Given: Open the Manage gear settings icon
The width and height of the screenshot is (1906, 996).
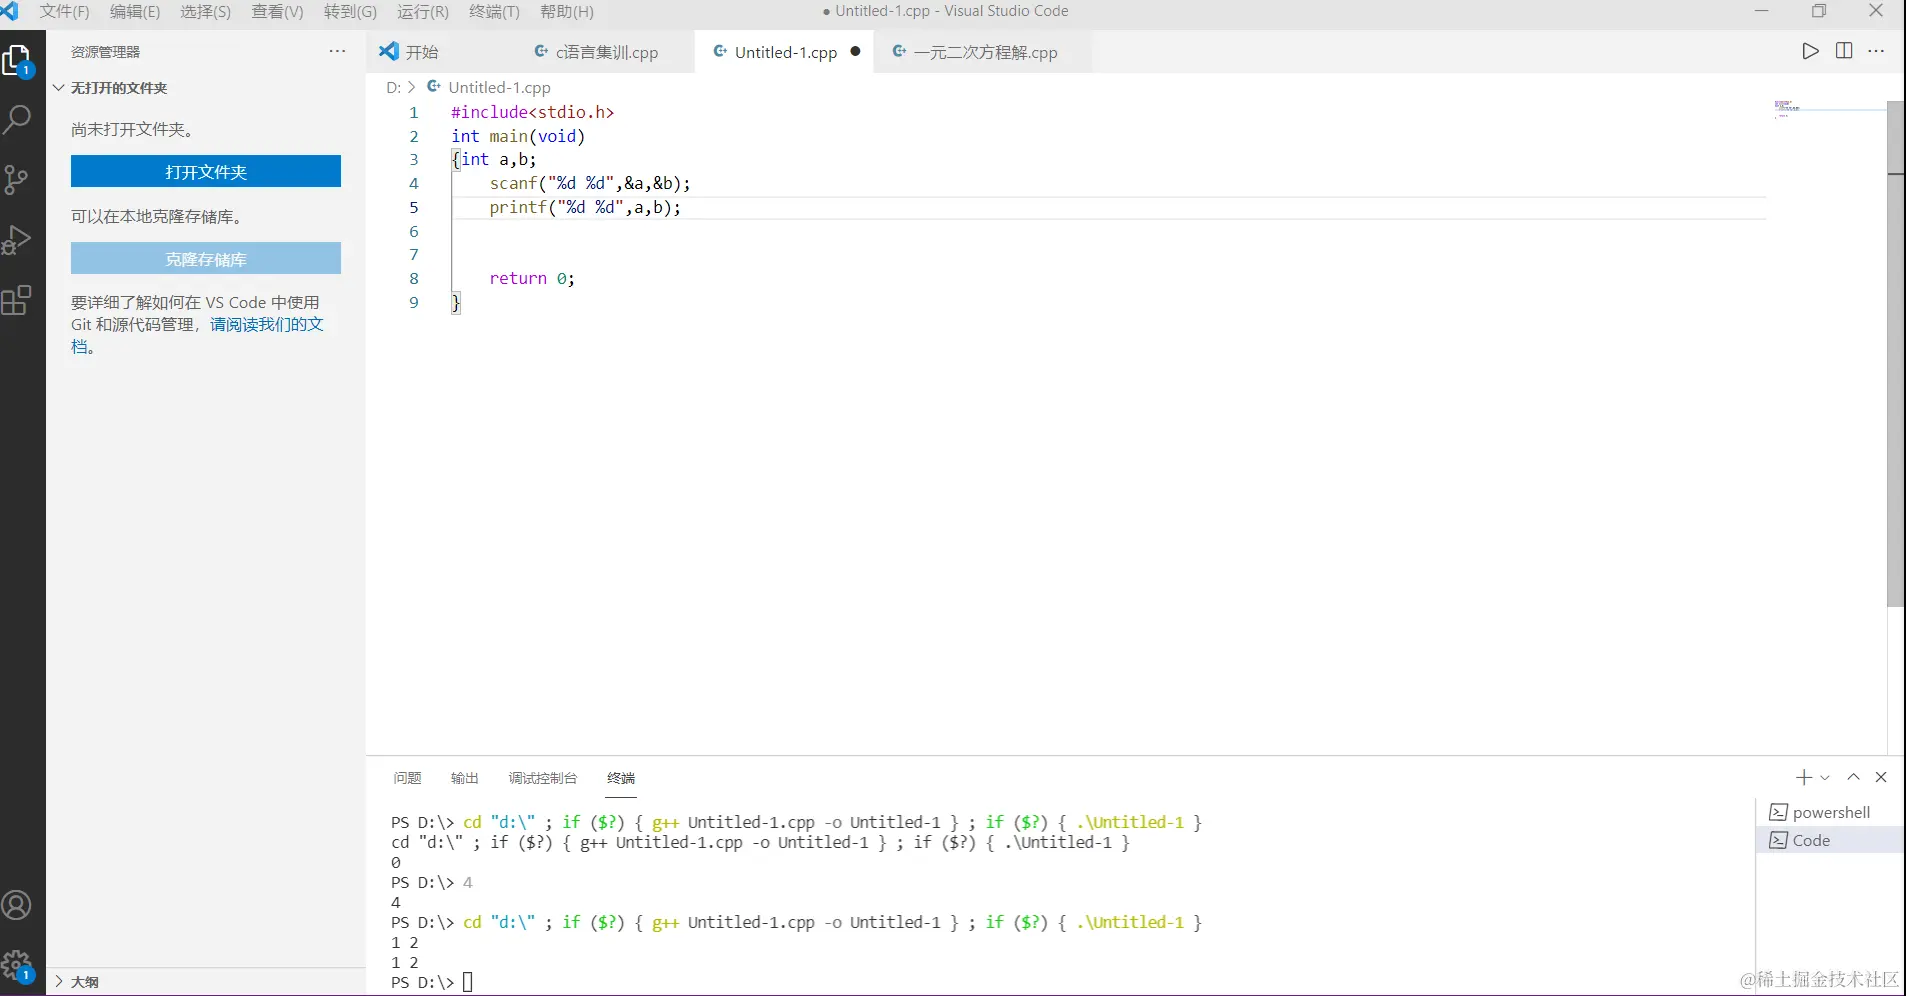Looking at the screenshot, I should tap(18, 965).
